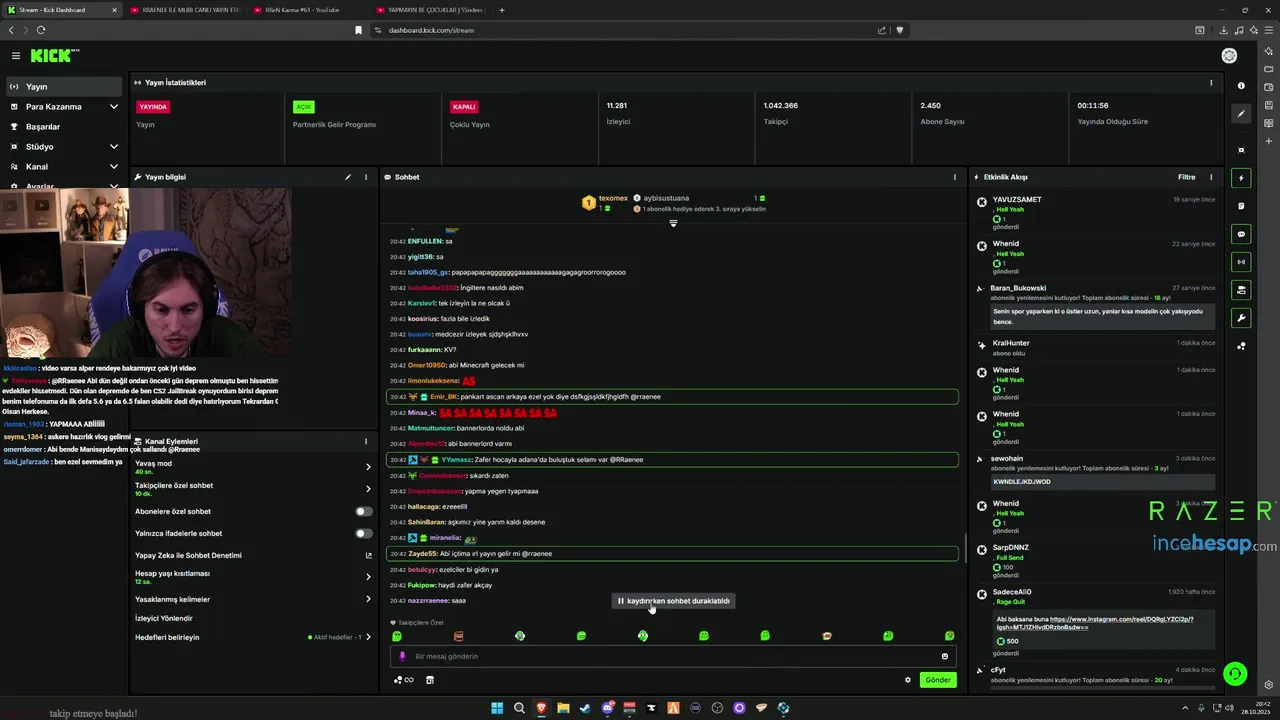Open Yavaş mod settings arrow
Screen dimensions: 1280x720
point(368,467)
